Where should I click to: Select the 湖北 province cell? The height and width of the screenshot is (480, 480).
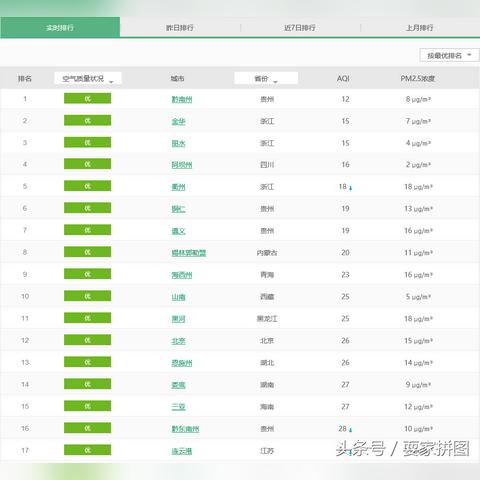point(267,363)
